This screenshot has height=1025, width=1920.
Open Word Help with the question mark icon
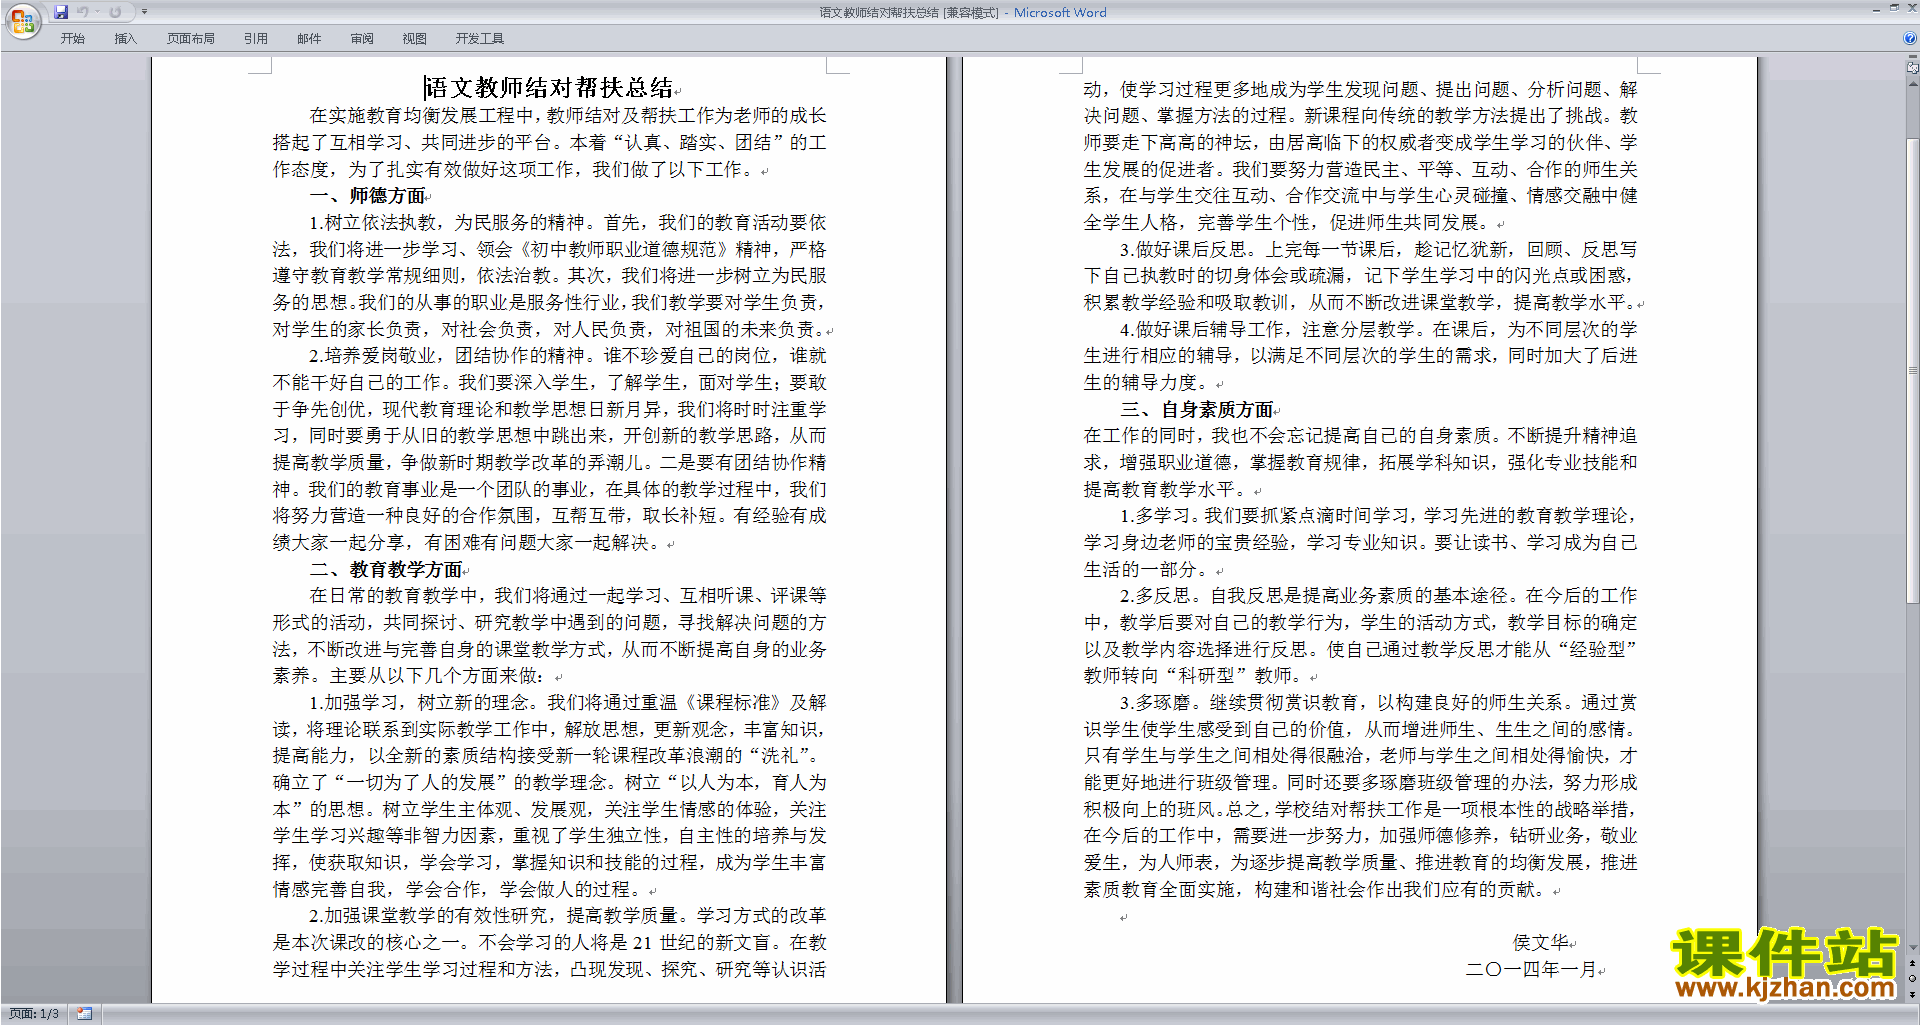pyautogui.click(x=1910, y=38)
